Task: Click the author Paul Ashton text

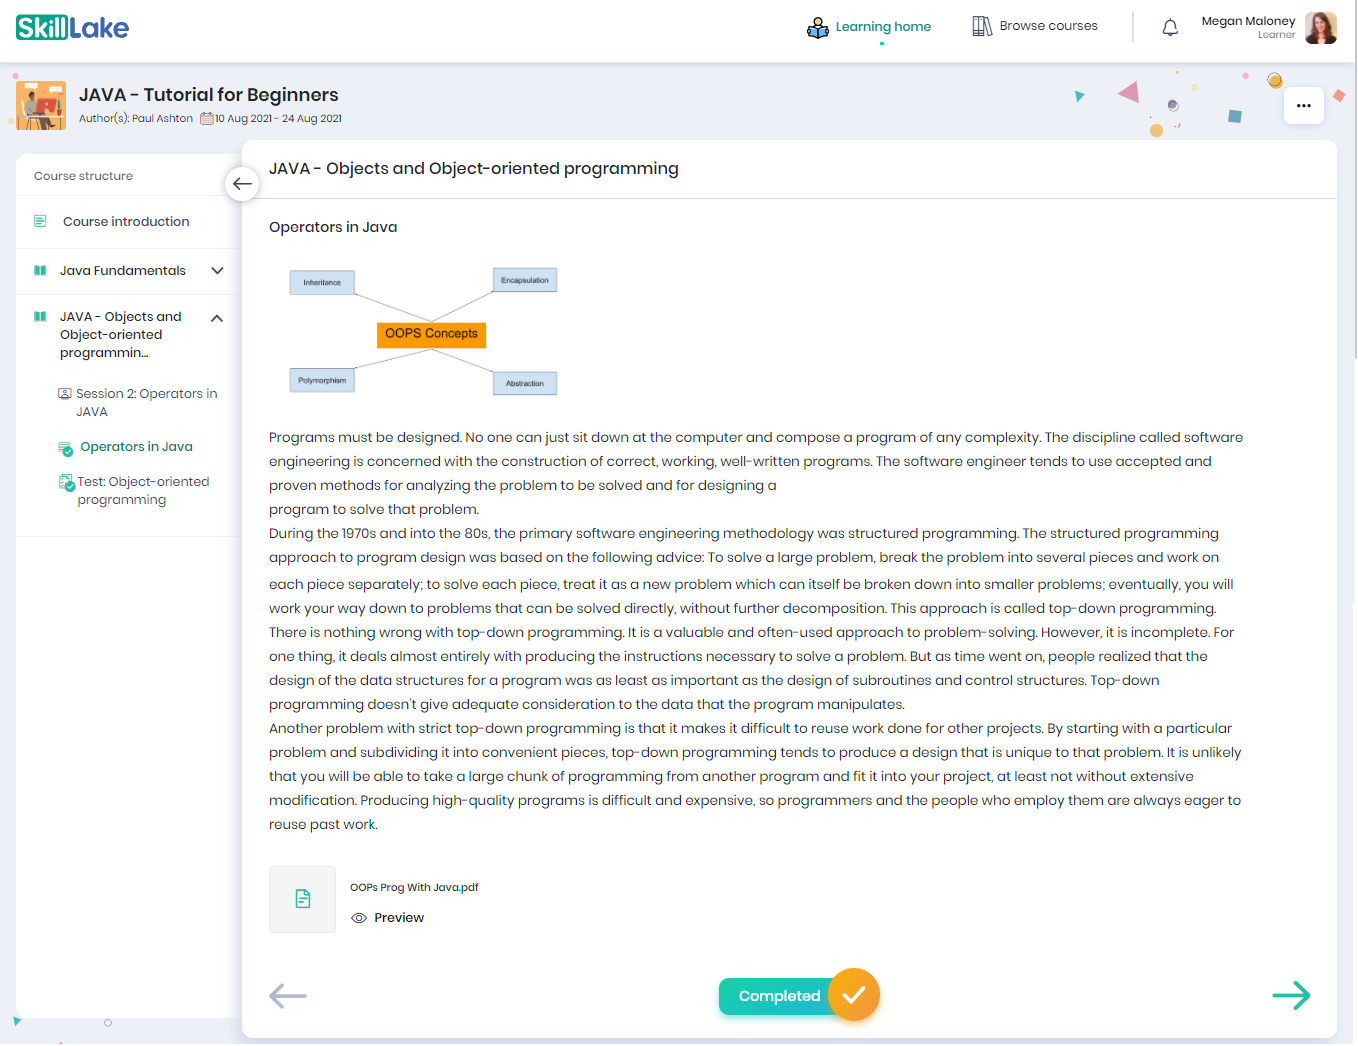Action: click(162, 118)
